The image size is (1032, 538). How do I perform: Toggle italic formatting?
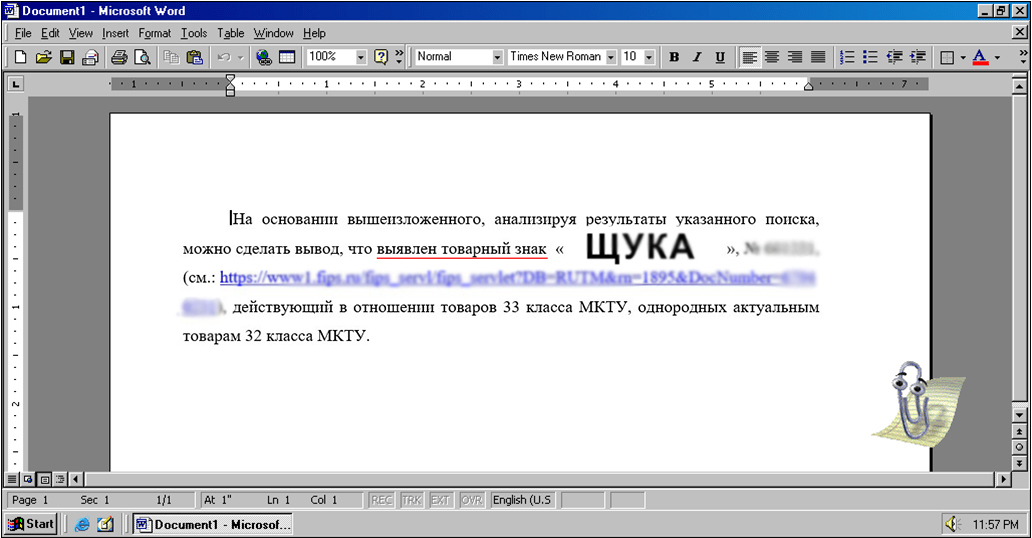pyautogui.click(x=697, y=57)
